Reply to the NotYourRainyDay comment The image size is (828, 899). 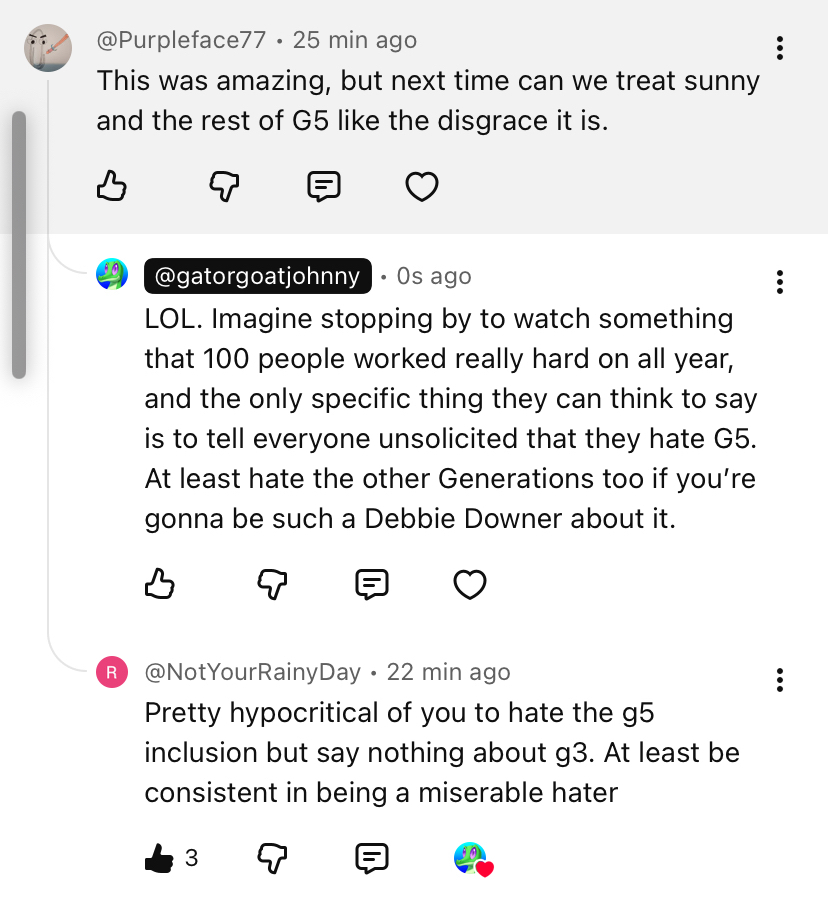pos(372,857)
